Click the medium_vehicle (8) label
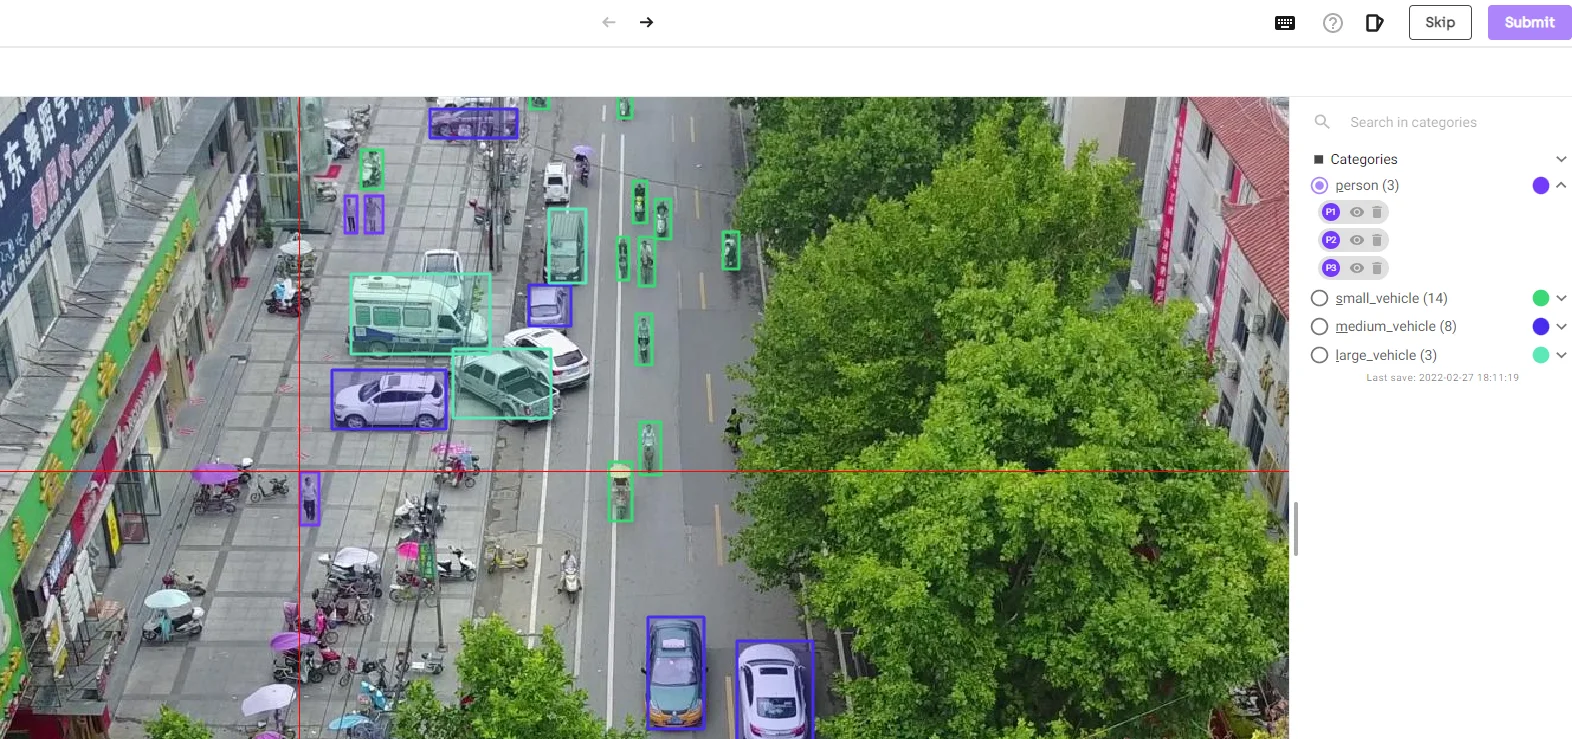1572x739 pixels. (1396, 326)
